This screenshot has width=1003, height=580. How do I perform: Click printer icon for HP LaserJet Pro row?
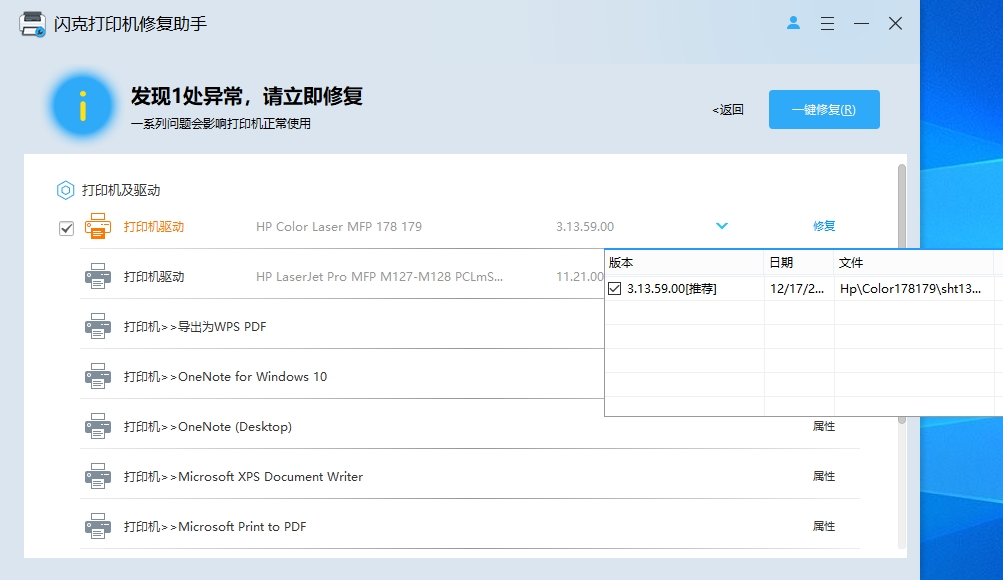[97, 276]
